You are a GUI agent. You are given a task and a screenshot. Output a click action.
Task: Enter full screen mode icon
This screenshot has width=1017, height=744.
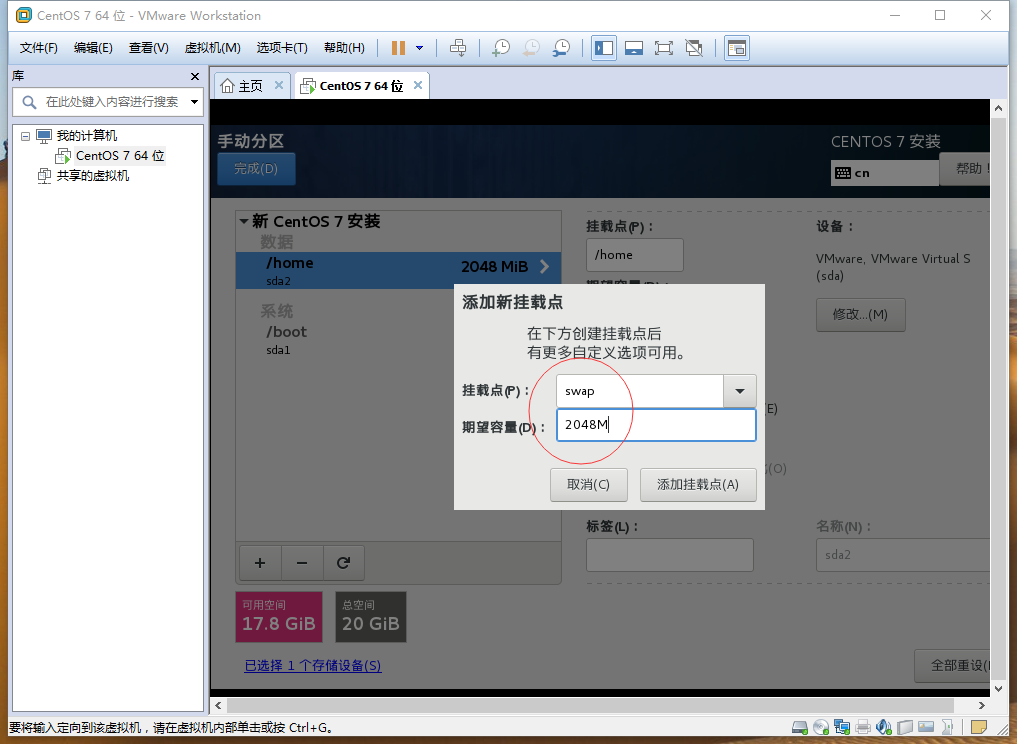point(664,48)
